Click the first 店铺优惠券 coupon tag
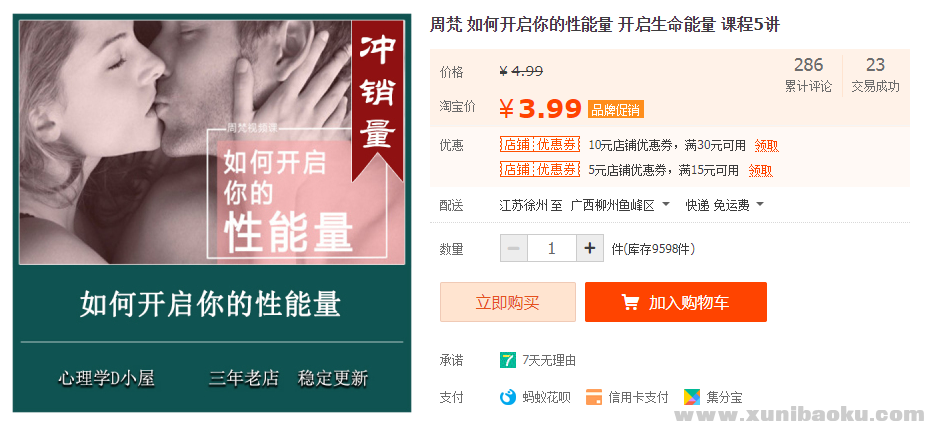 coord(539,145)
